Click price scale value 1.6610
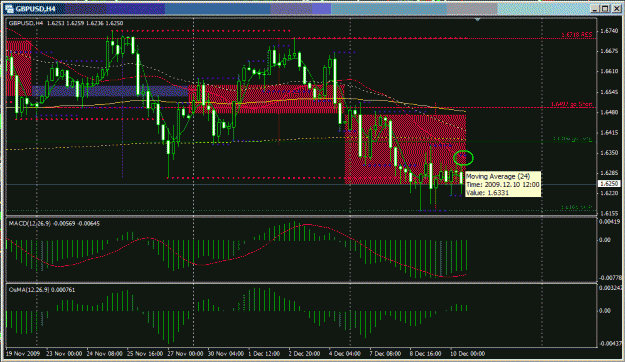Viewport: 625px width, 362px height. point(609,71)
